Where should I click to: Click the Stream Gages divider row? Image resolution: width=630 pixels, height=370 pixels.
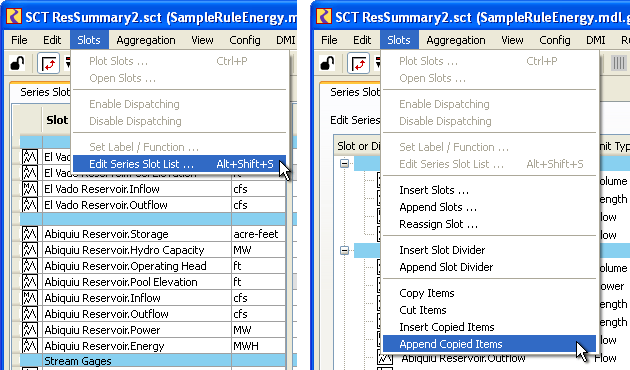click(153, 361)
